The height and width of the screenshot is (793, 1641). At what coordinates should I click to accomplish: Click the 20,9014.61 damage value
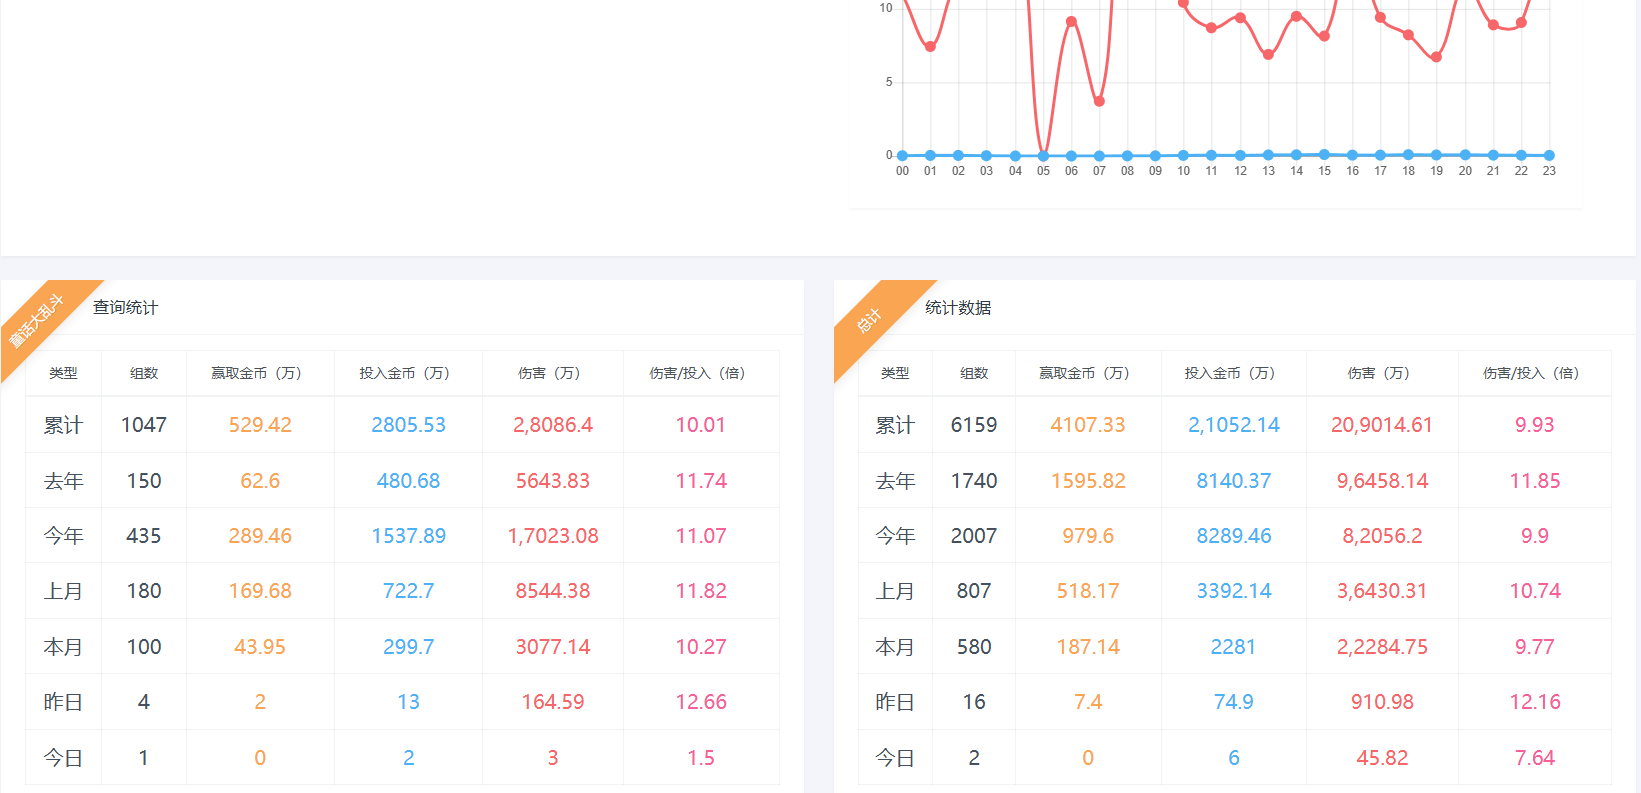[x=1381, y=425]
